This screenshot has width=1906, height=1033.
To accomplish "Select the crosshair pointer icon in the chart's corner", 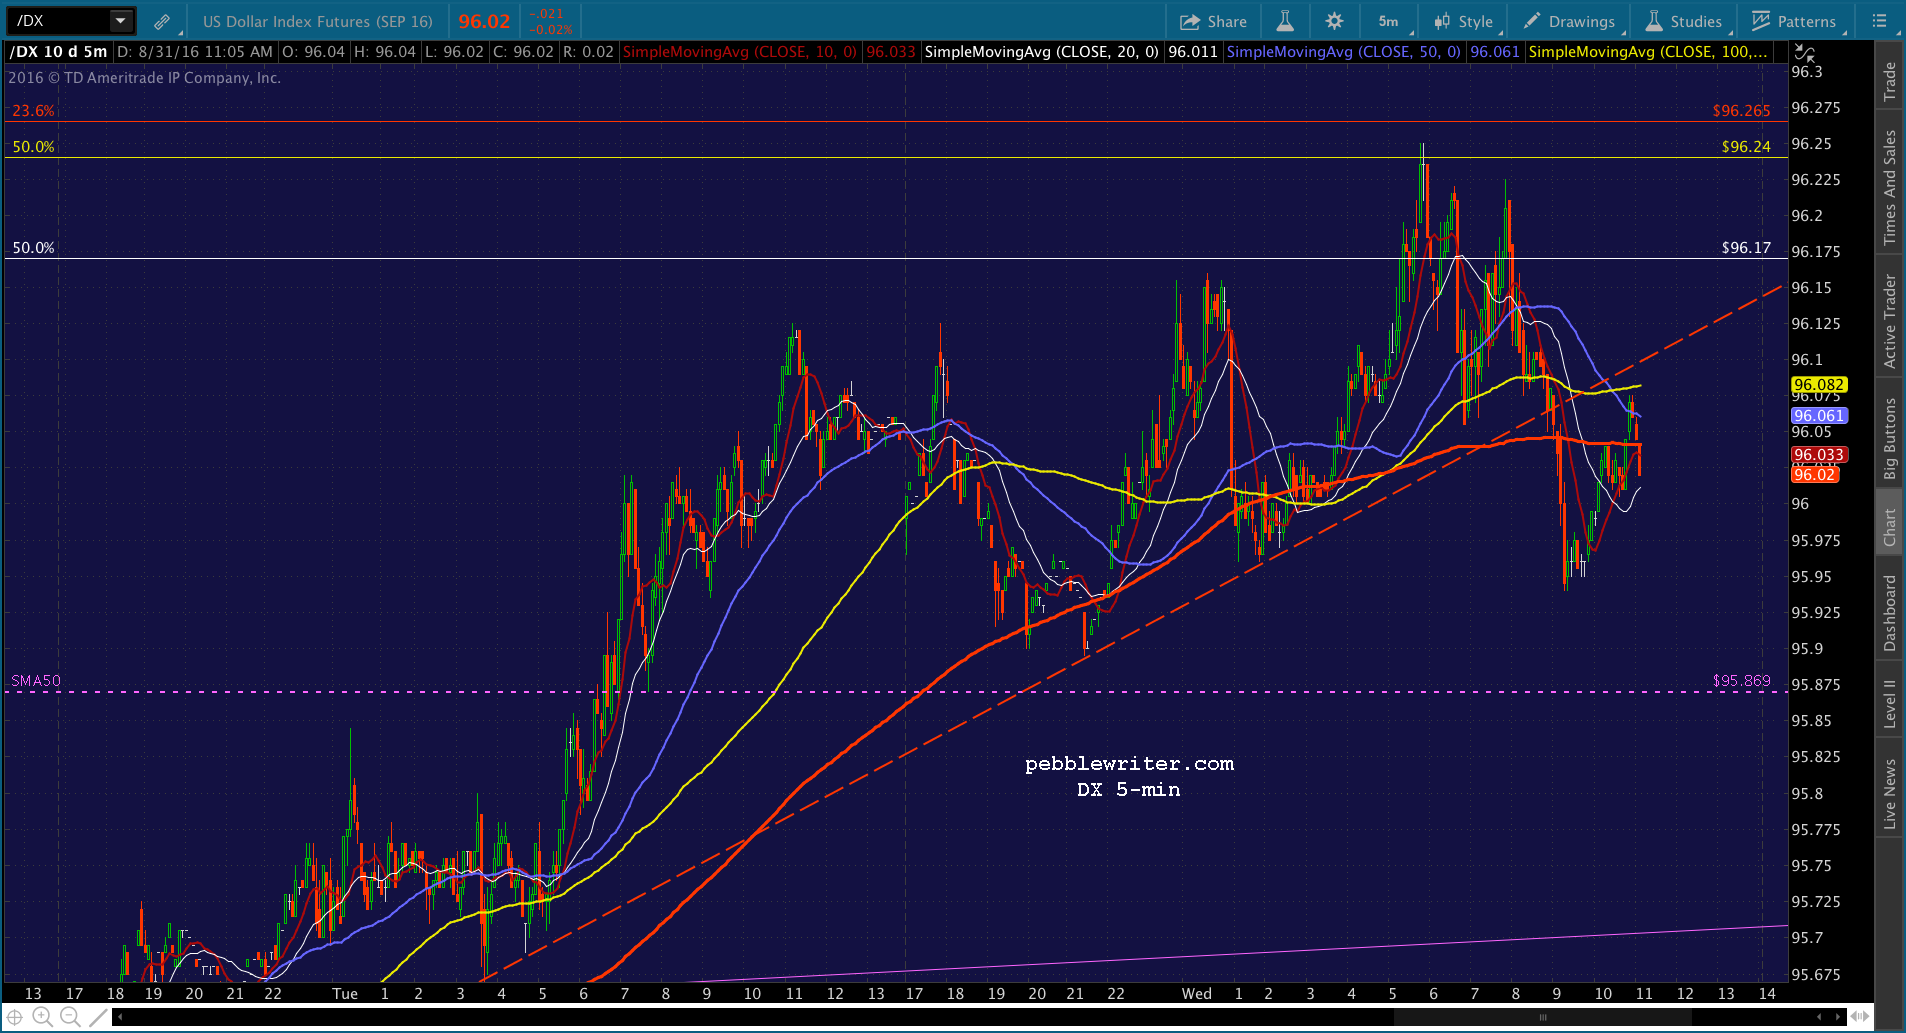I will pos(15,1017).
